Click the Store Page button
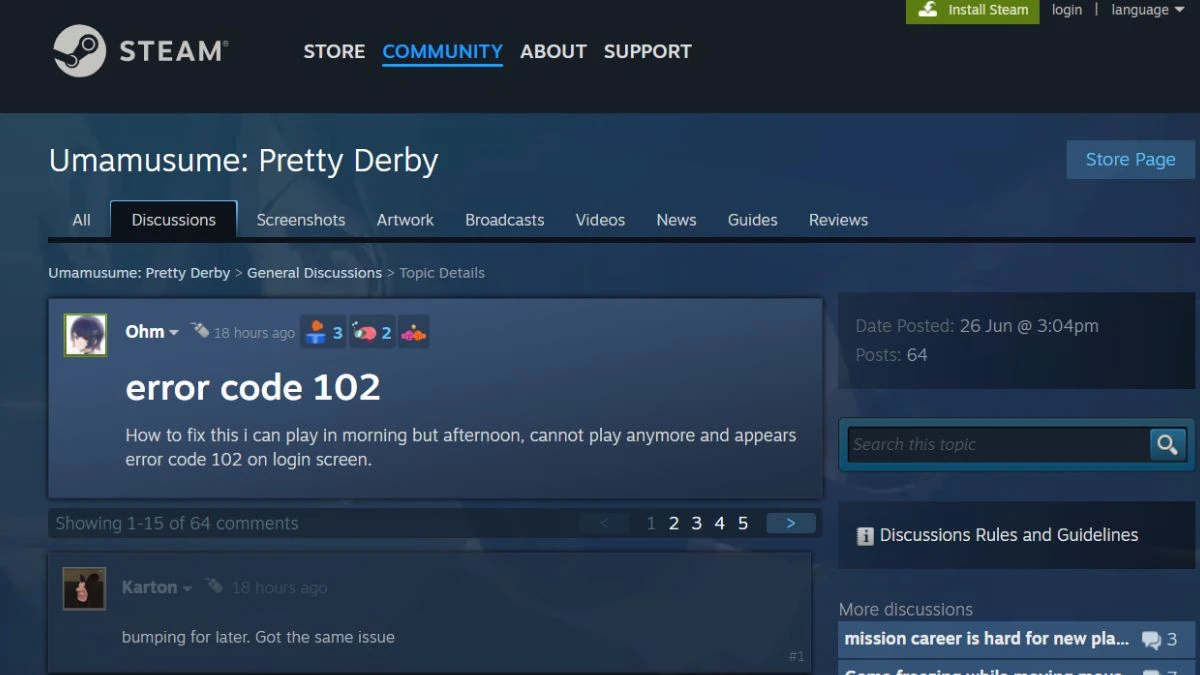 tap(1130, 160)
